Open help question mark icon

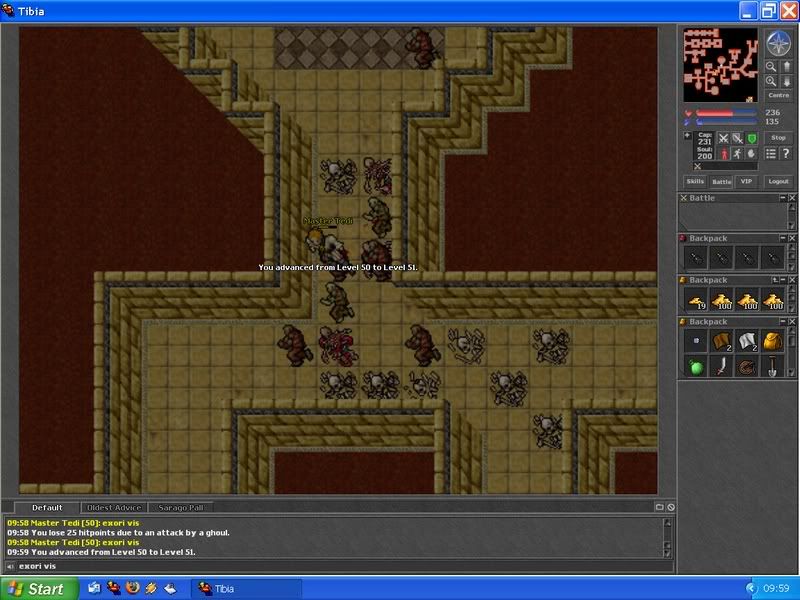point(786,154)
